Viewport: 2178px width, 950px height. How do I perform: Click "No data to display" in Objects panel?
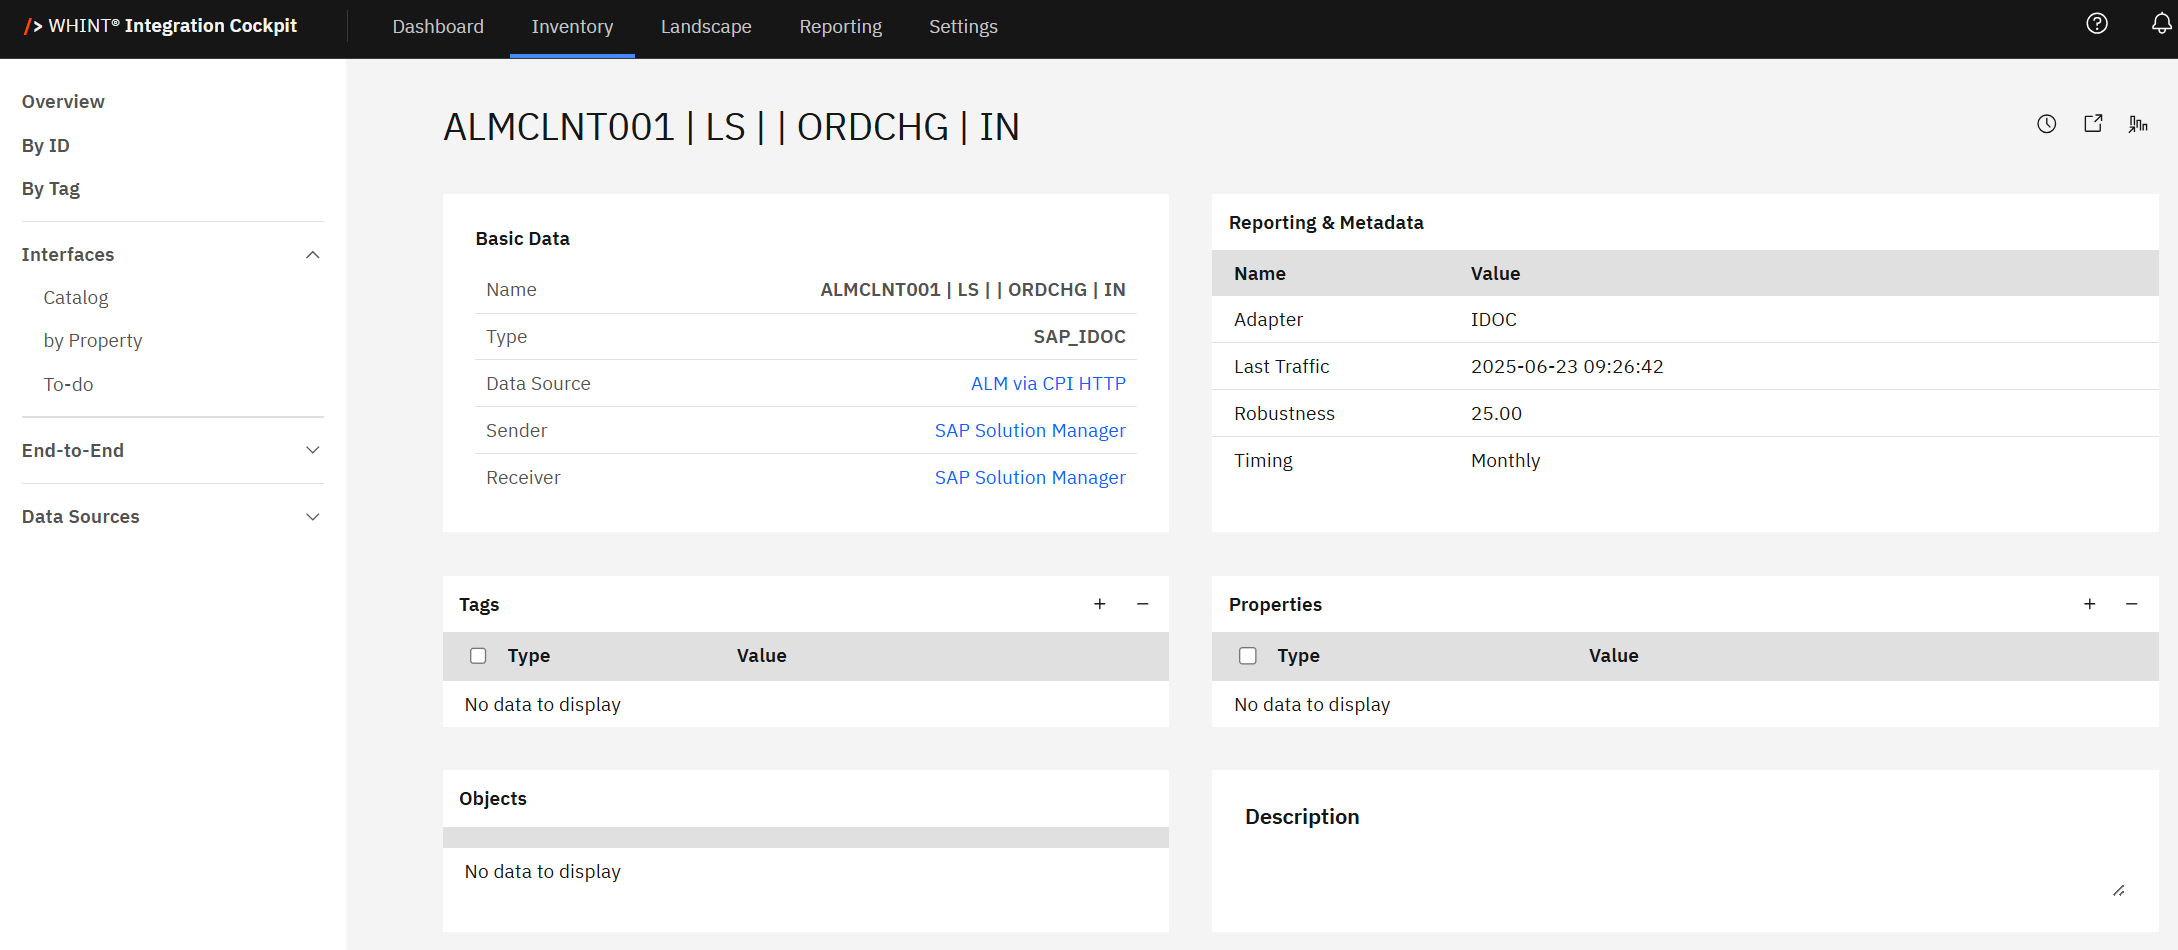[x=543, y=872]
